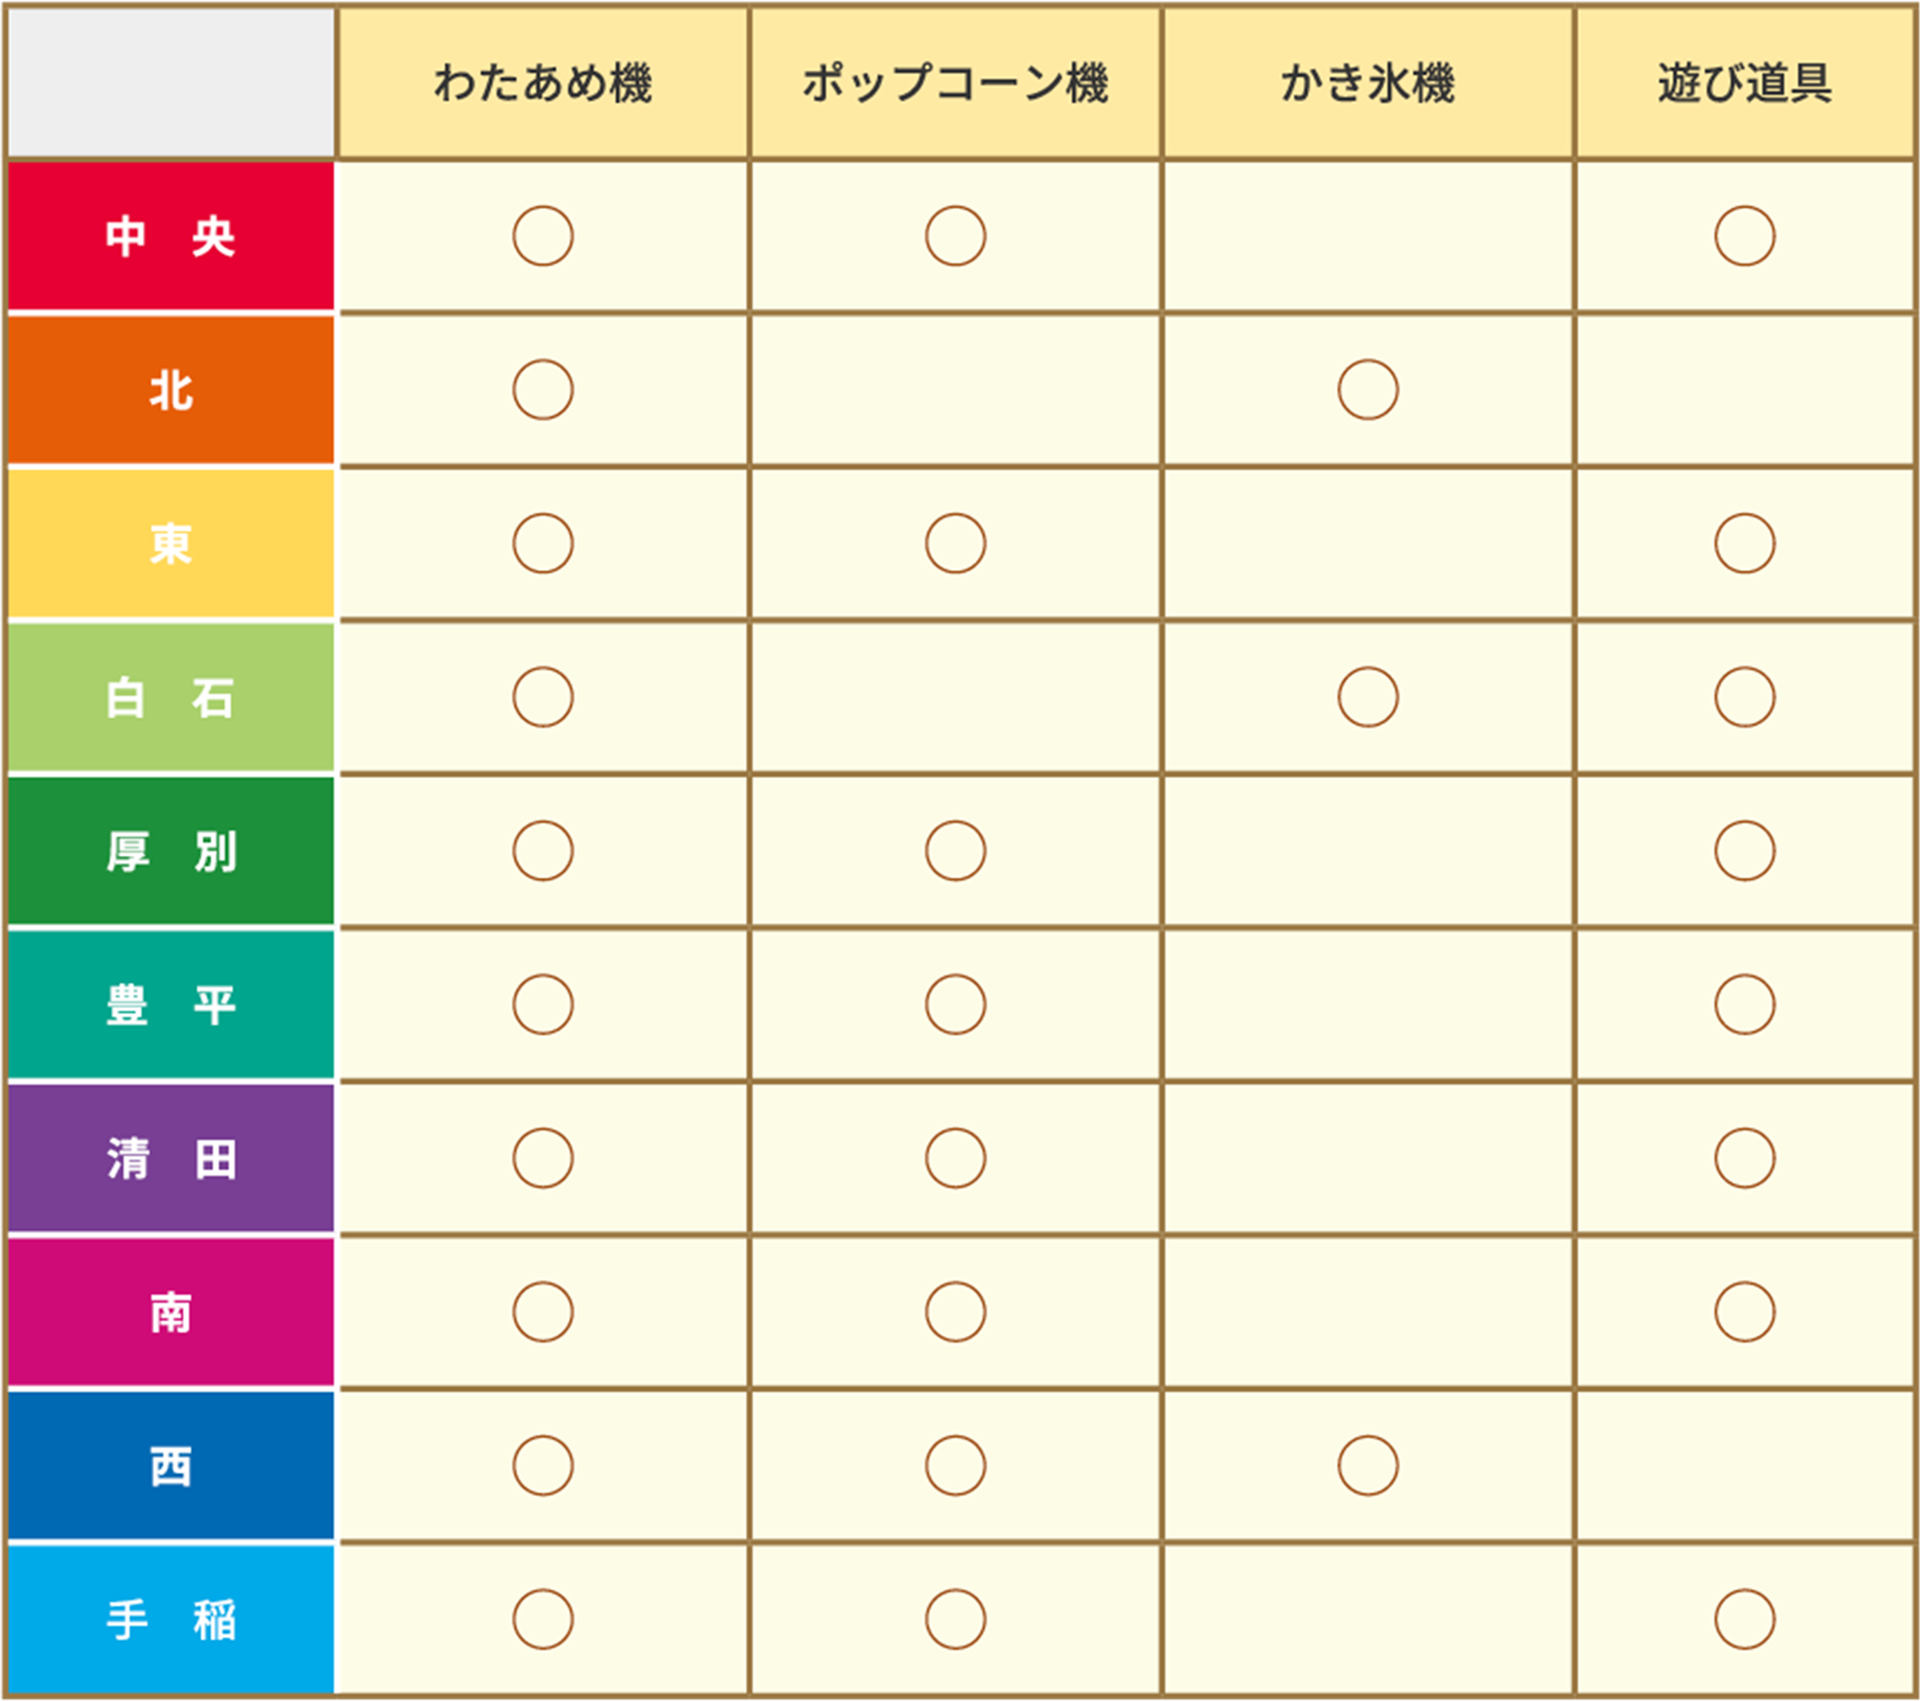Click the yellow 東 row label
The image size is (1920, 1701).
[x=171, y=543]
